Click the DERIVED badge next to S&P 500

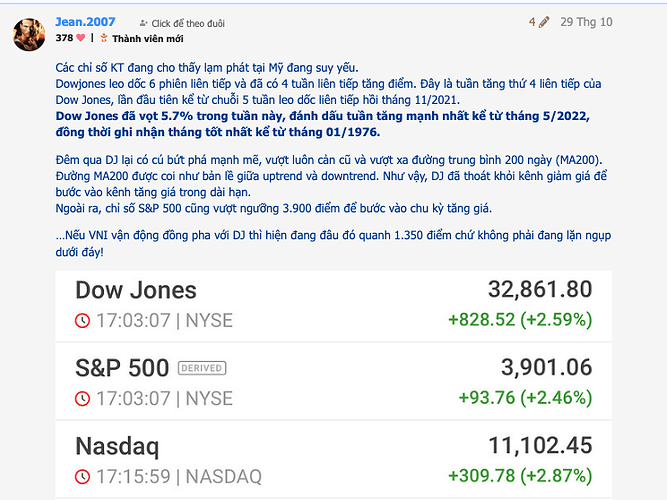pos(201,368)
